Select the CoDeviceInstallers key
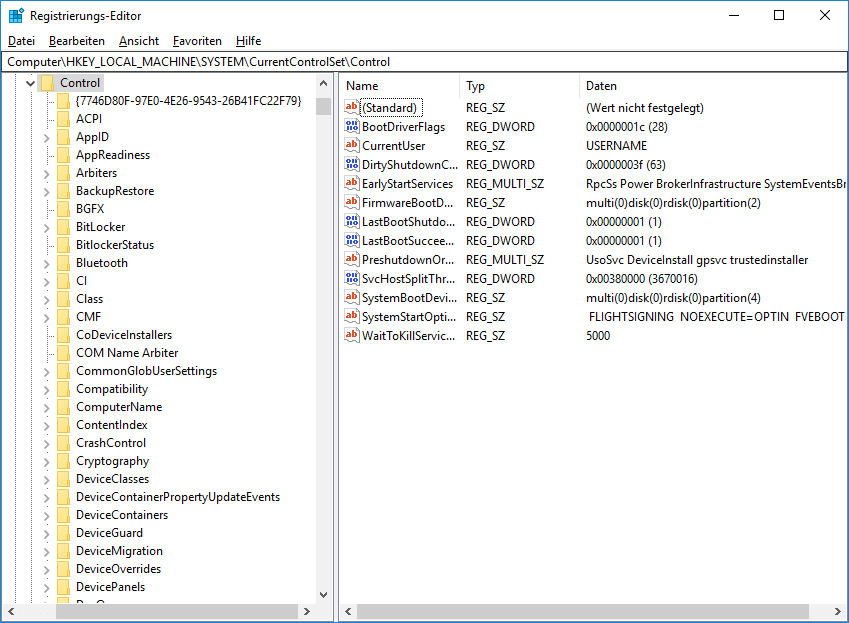 pyautogui.click(x=124, y=335)
